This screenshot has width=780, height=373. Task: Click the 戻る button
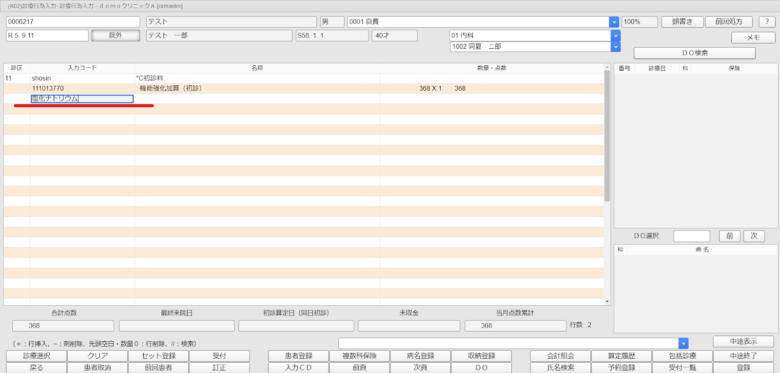click(x=36, y=368)
